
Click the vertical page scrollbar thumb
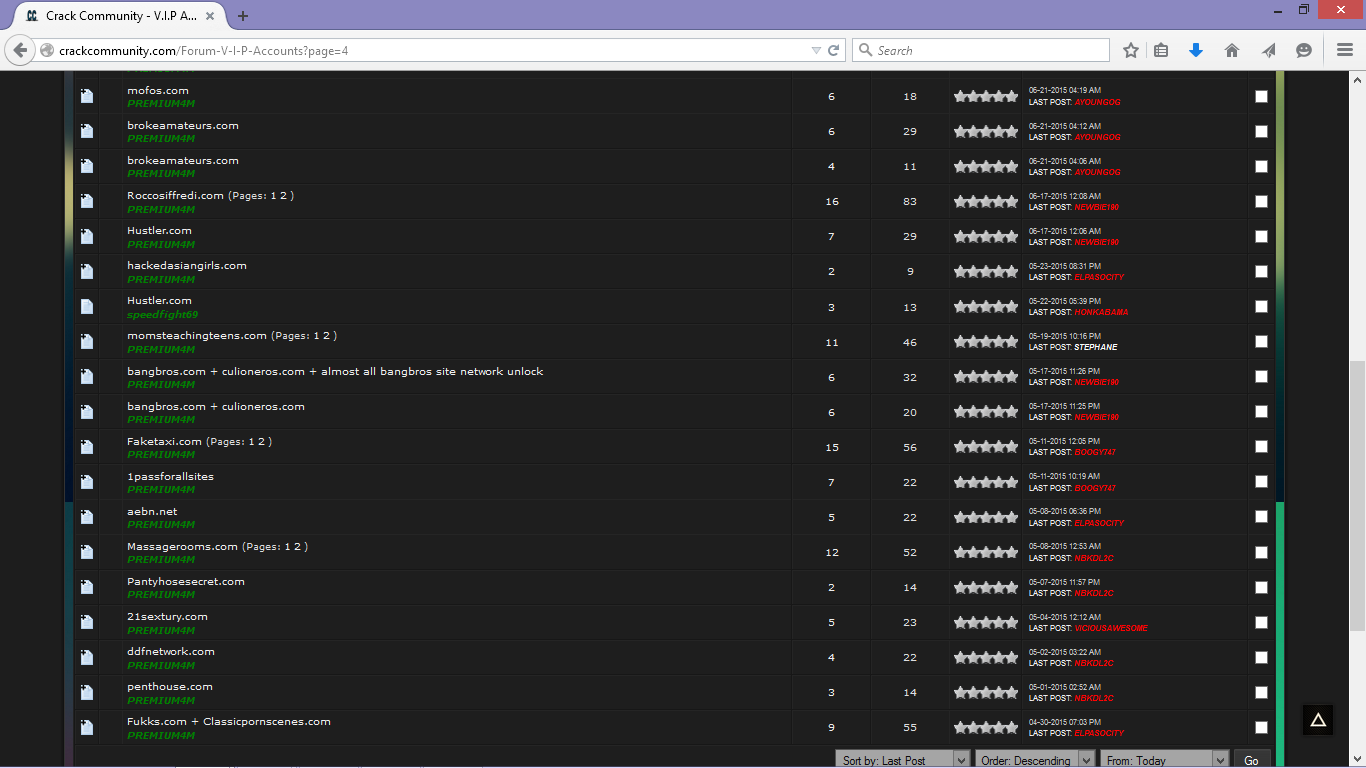click(1357, 495)
